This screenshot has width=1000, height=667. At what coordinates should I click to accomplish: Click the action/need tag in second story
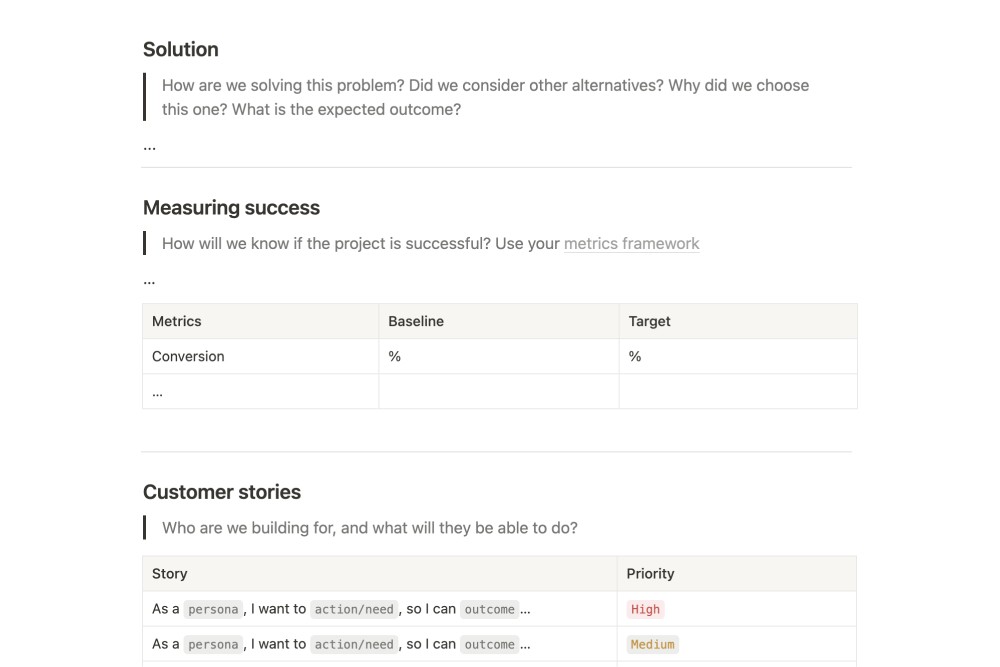[x=354, y=644]
